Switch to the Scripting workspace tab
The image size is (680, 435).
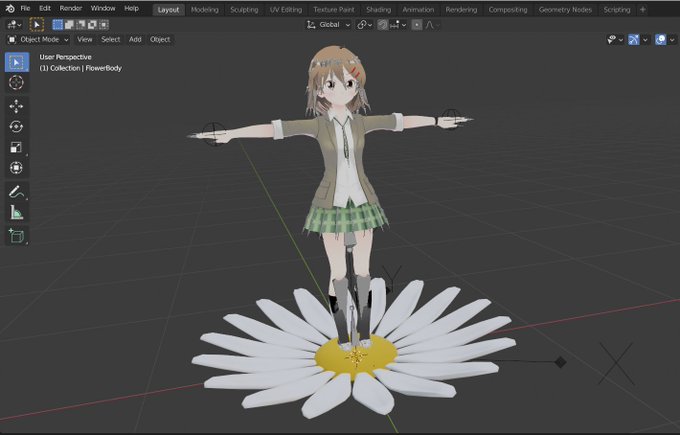click(617, 10)
